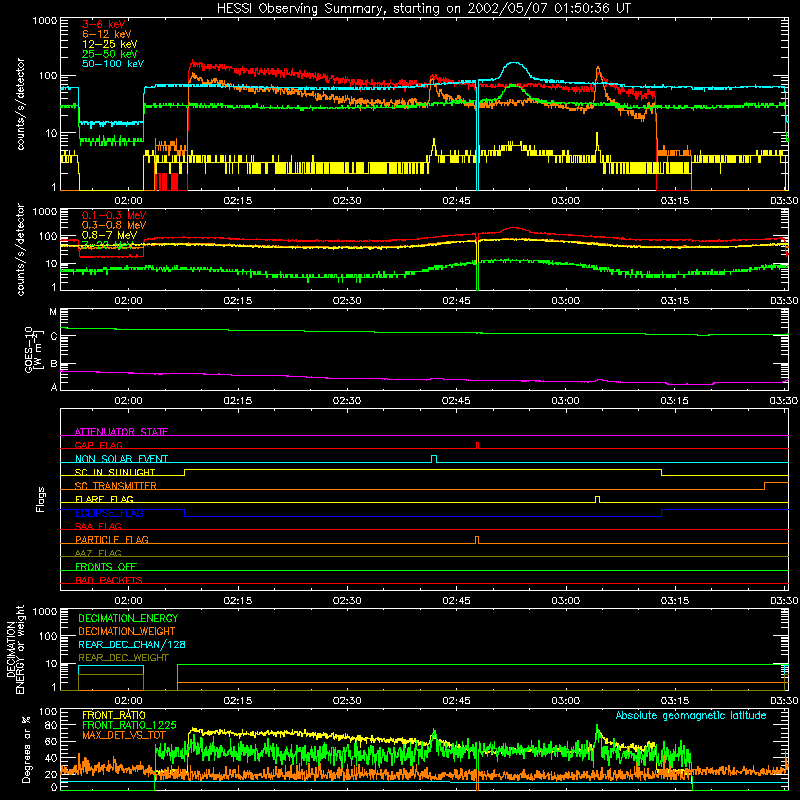Select the red 3-6 keV legend label
The image size is (800, 800).
click(104, 24)
